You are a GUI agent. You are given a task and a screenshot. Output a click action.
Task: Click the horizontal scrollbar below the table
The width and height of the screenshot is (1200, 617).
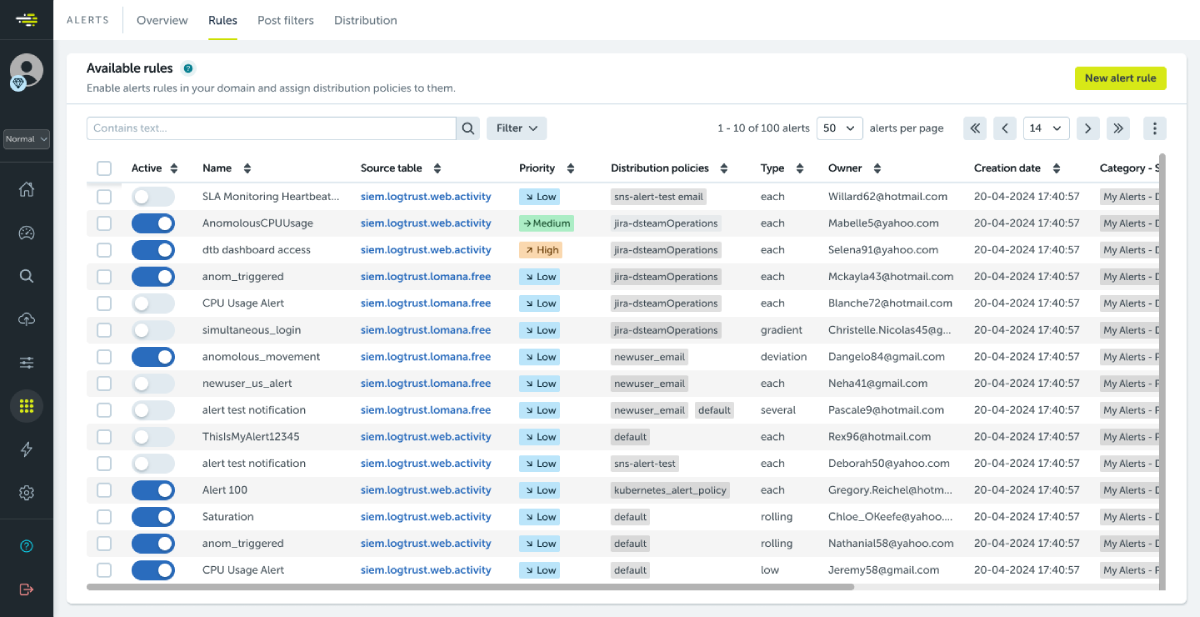tap(470, 587)
